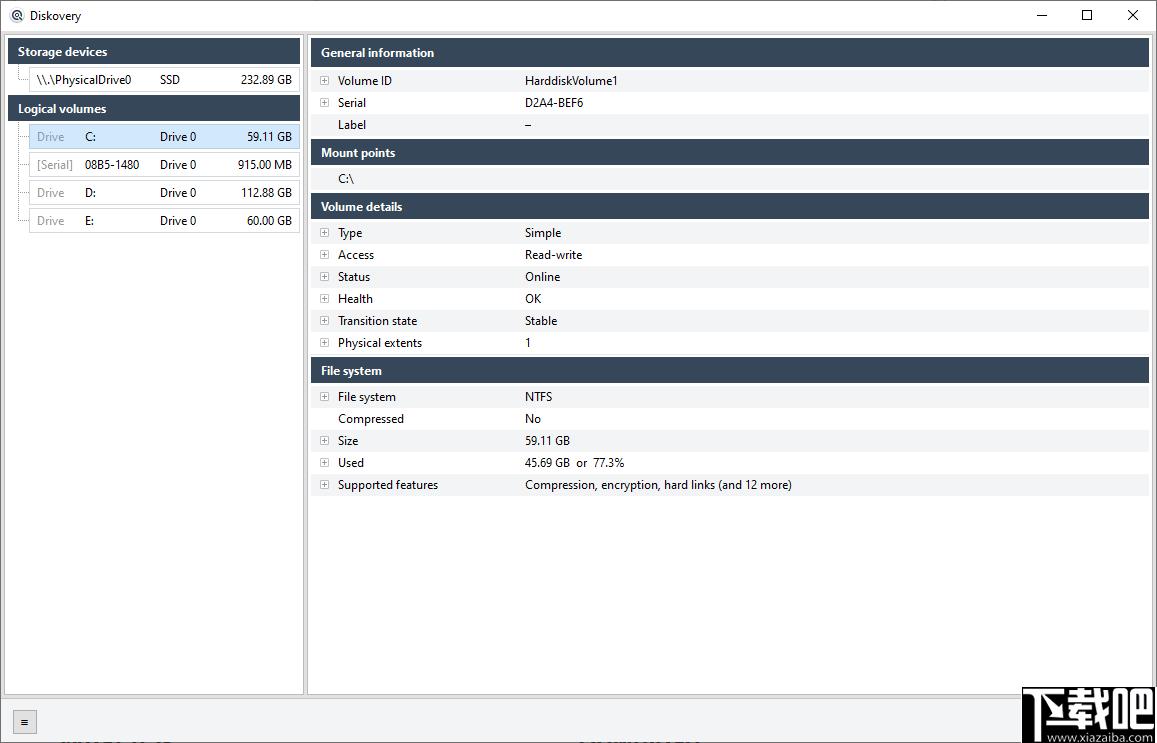Screen dimensions: 1157x743
Task: Click the Diskovery app icon in the title bar
Action: [17, 15]
